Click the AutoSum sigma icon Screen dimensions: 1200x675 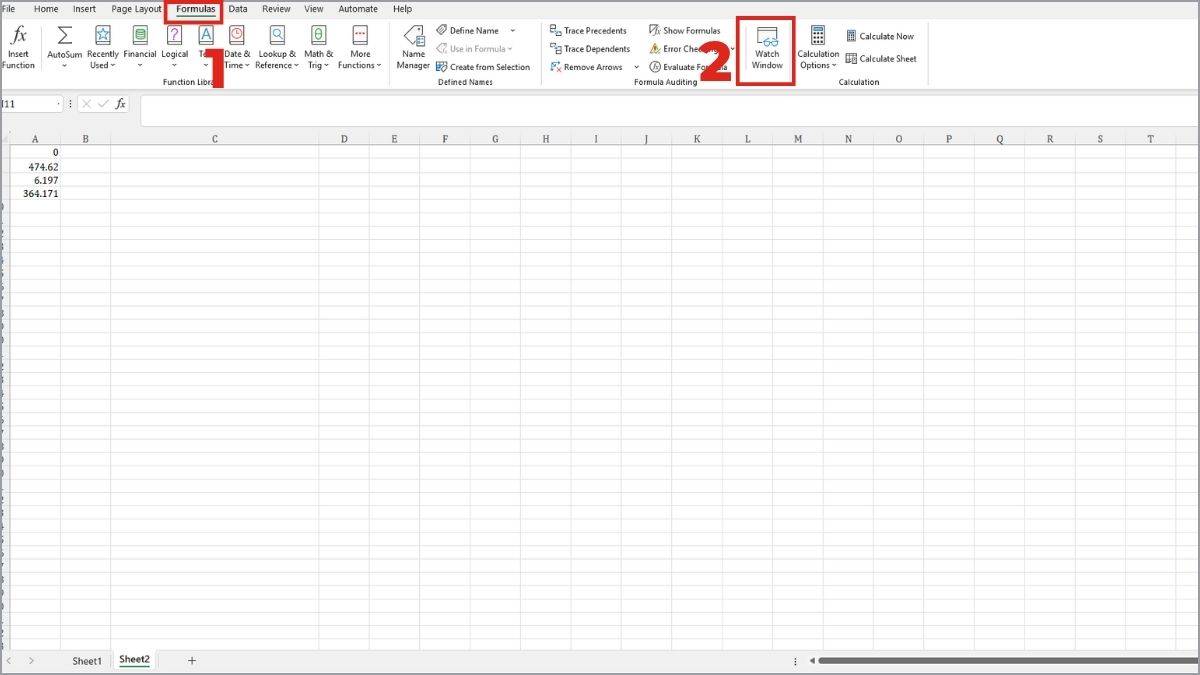65,36
